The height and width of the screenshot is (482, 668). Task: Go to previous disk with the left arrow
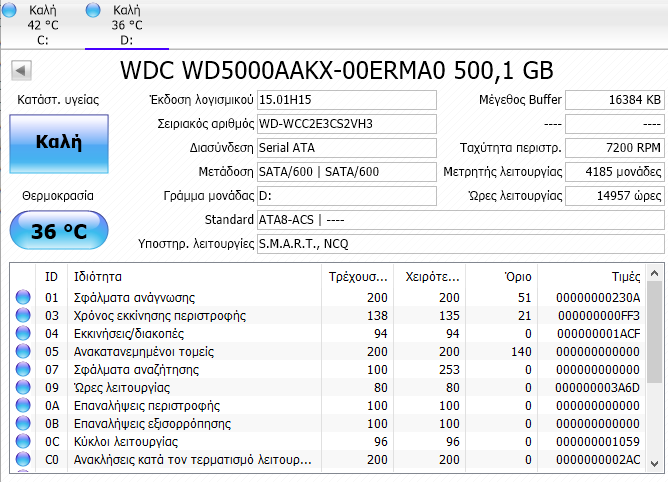[21, 70]
